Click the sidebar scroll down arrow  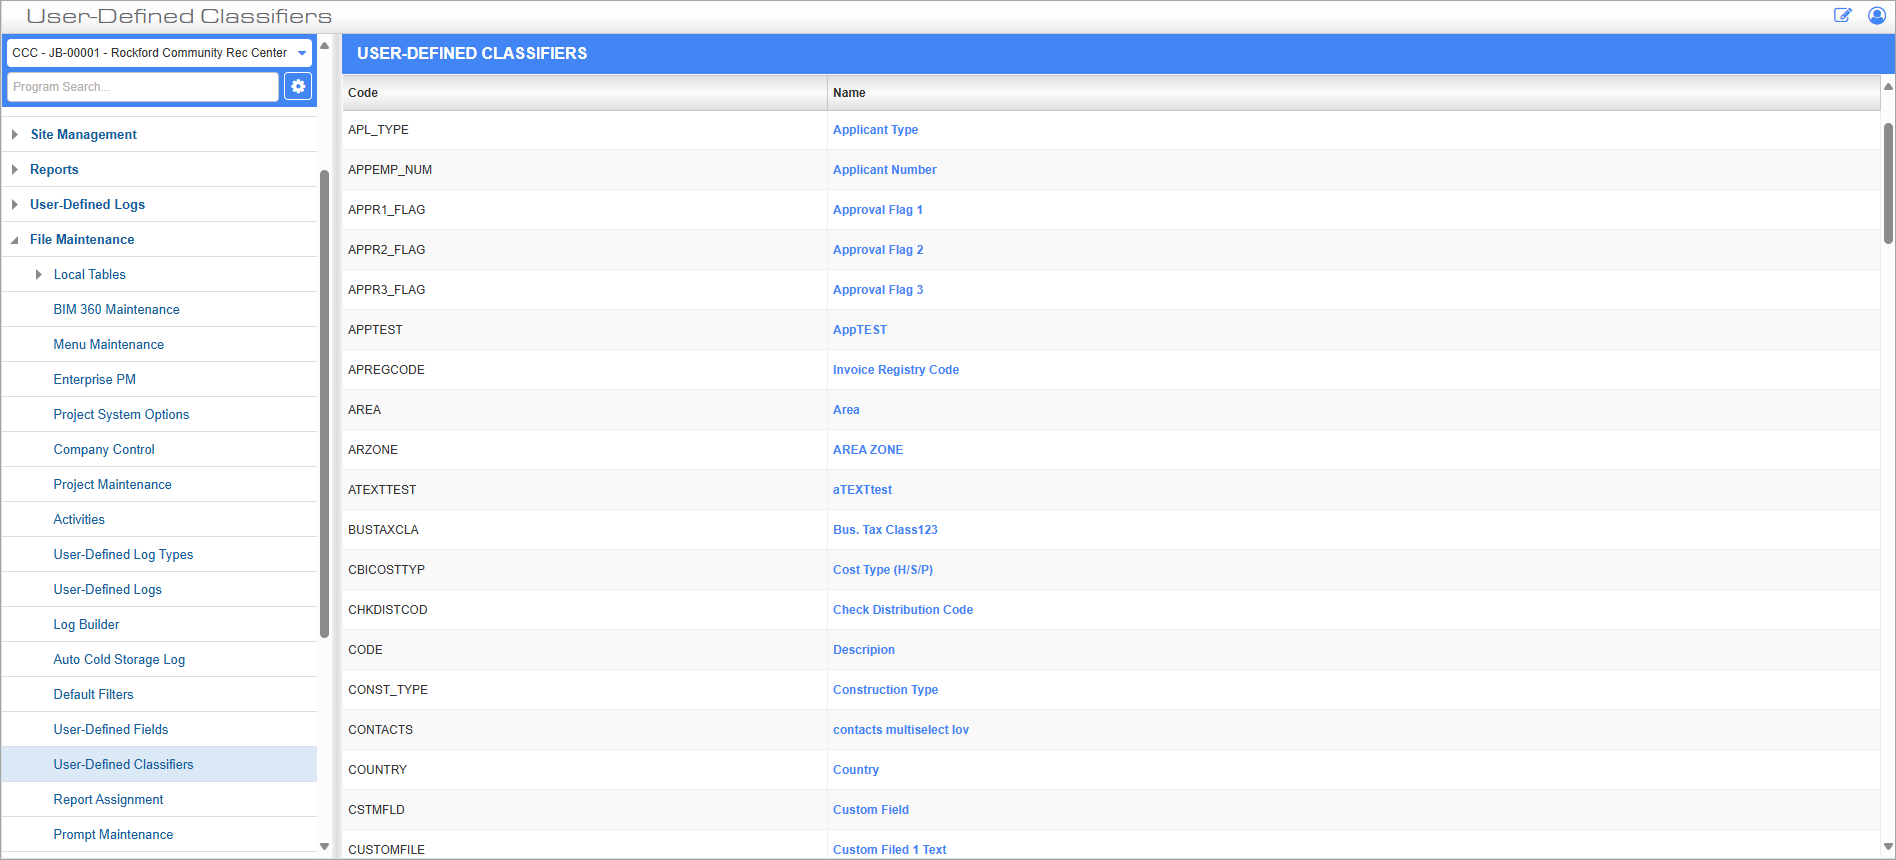[x=324, y=847]
